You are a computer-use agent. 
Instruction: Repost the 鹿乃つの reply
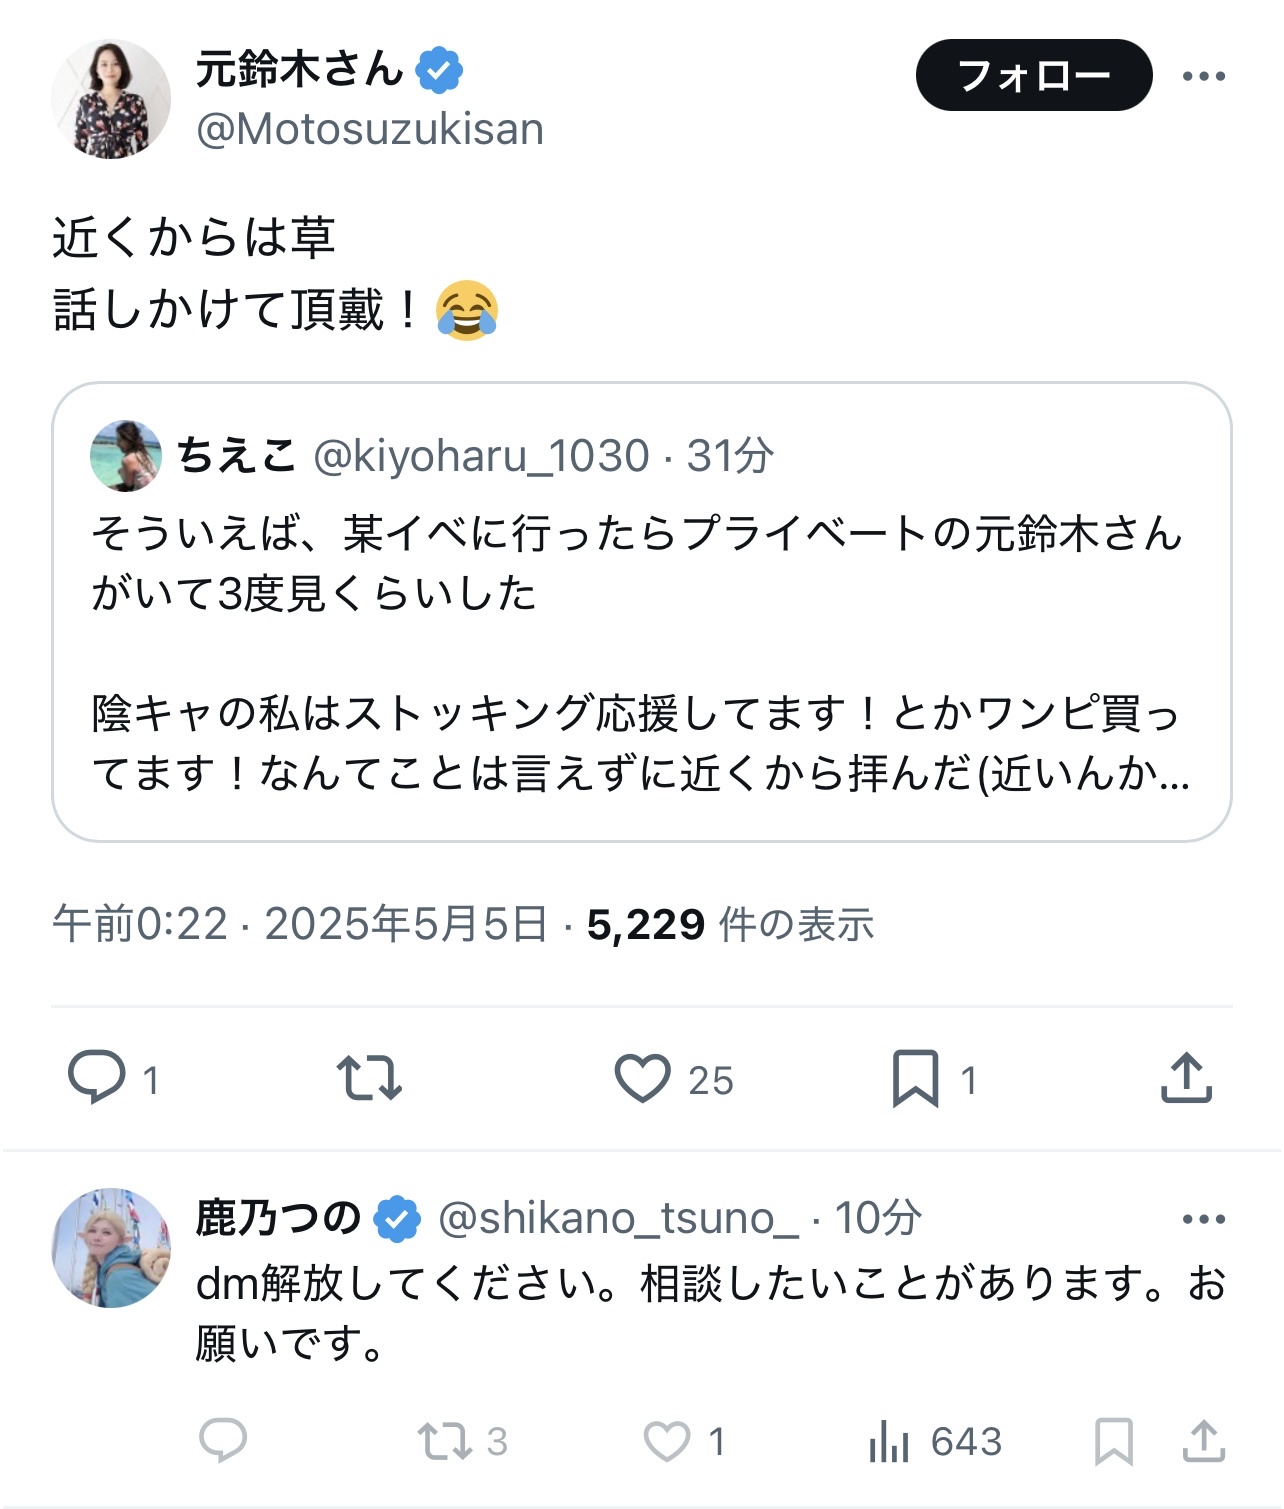click(445, 1441)
